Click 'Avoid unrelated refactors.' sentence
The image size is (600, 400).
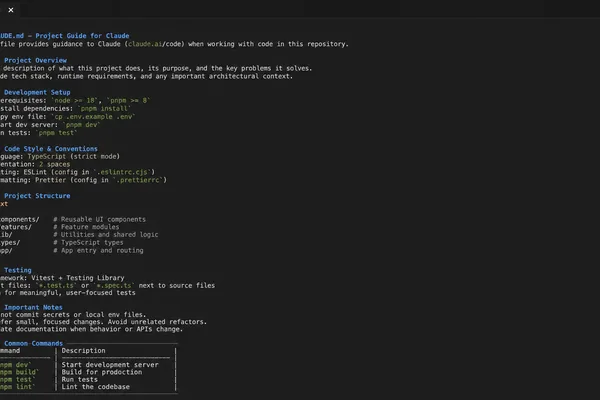pyautogui.click(x=157, y=322)
